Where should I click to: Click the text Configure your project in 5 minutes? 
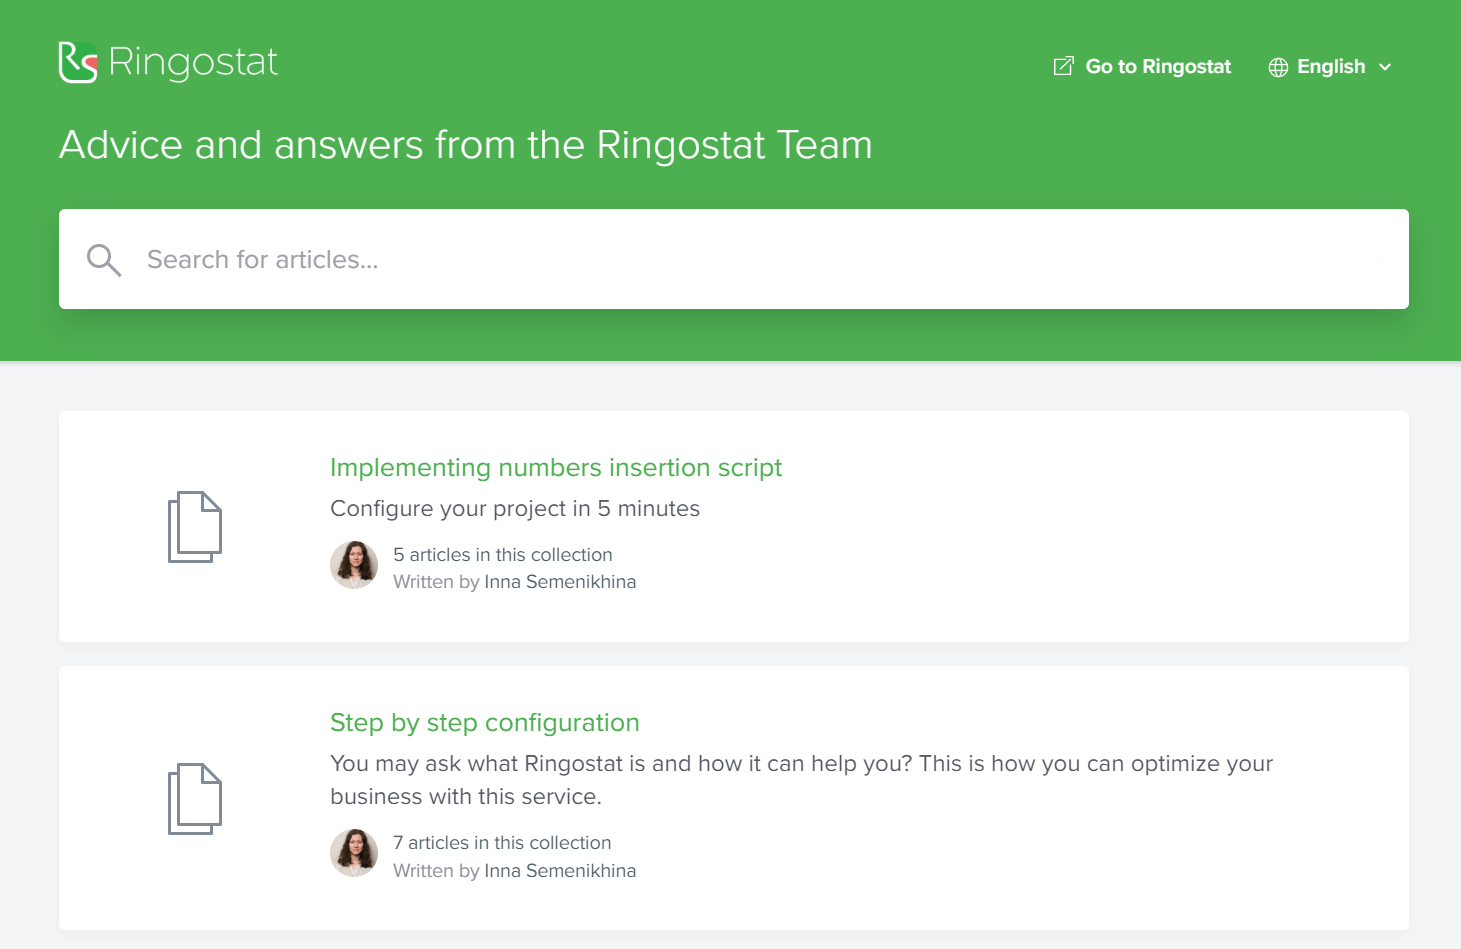tap(515, 509)
